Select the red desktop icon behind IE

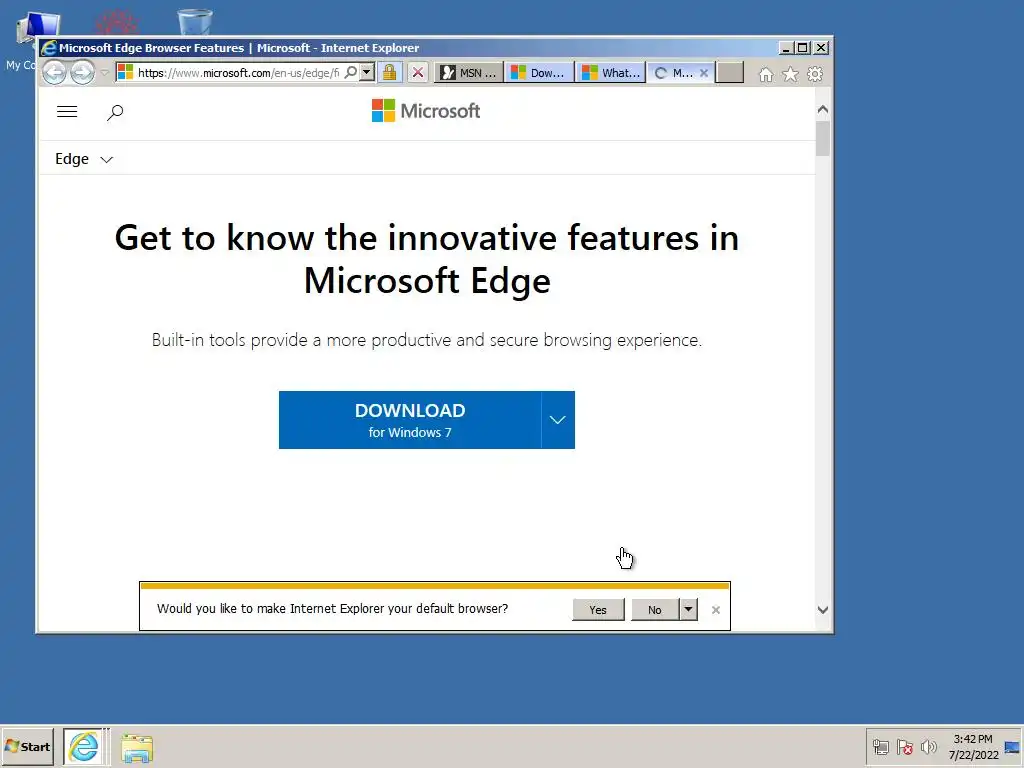coord(116,22)
